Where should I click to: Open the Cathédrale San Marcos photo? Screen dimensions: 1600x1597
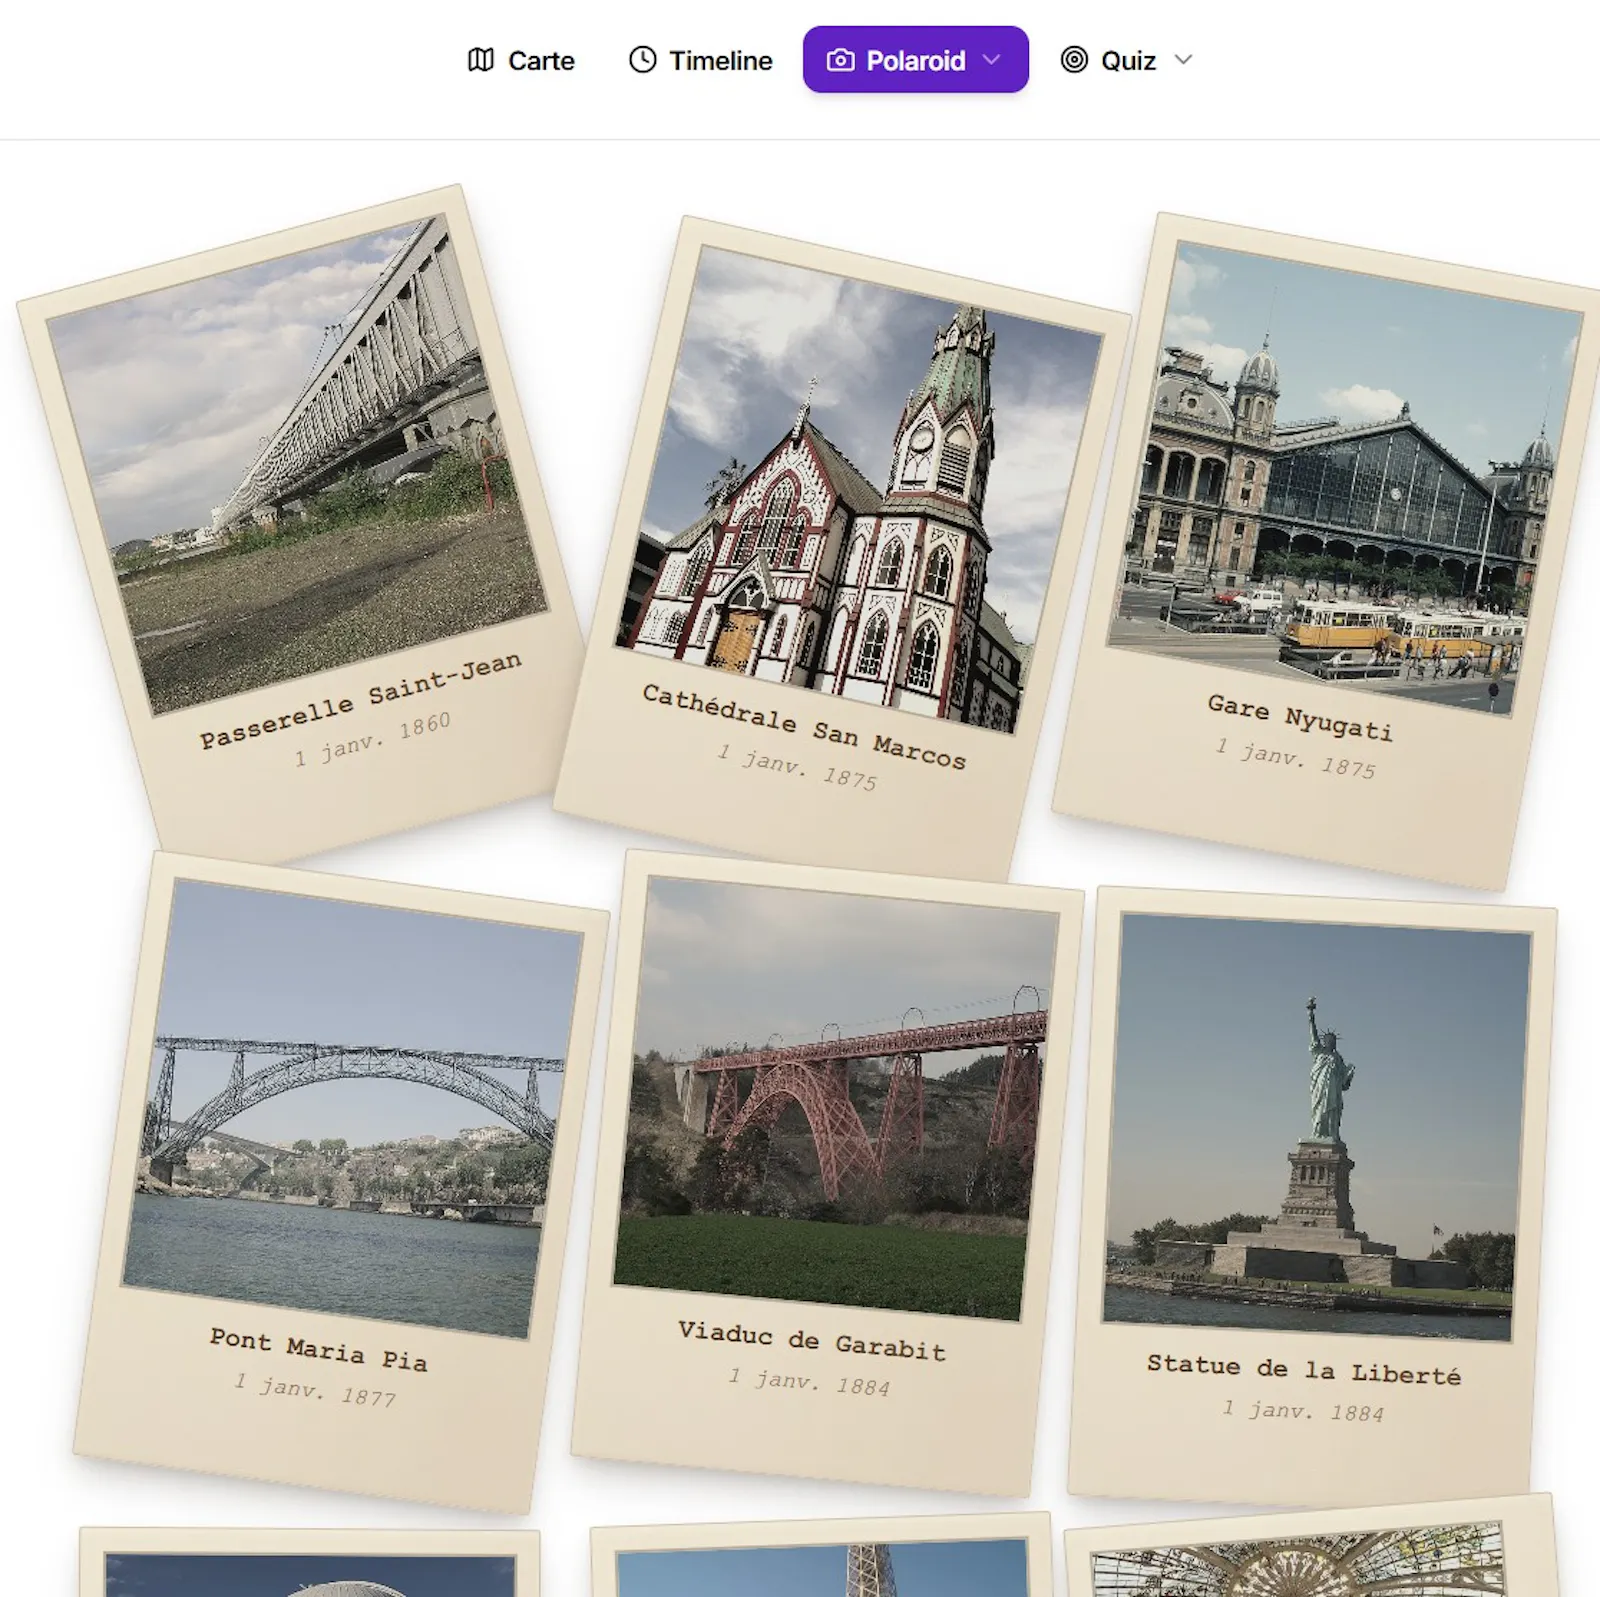click(x=859, y=489)
